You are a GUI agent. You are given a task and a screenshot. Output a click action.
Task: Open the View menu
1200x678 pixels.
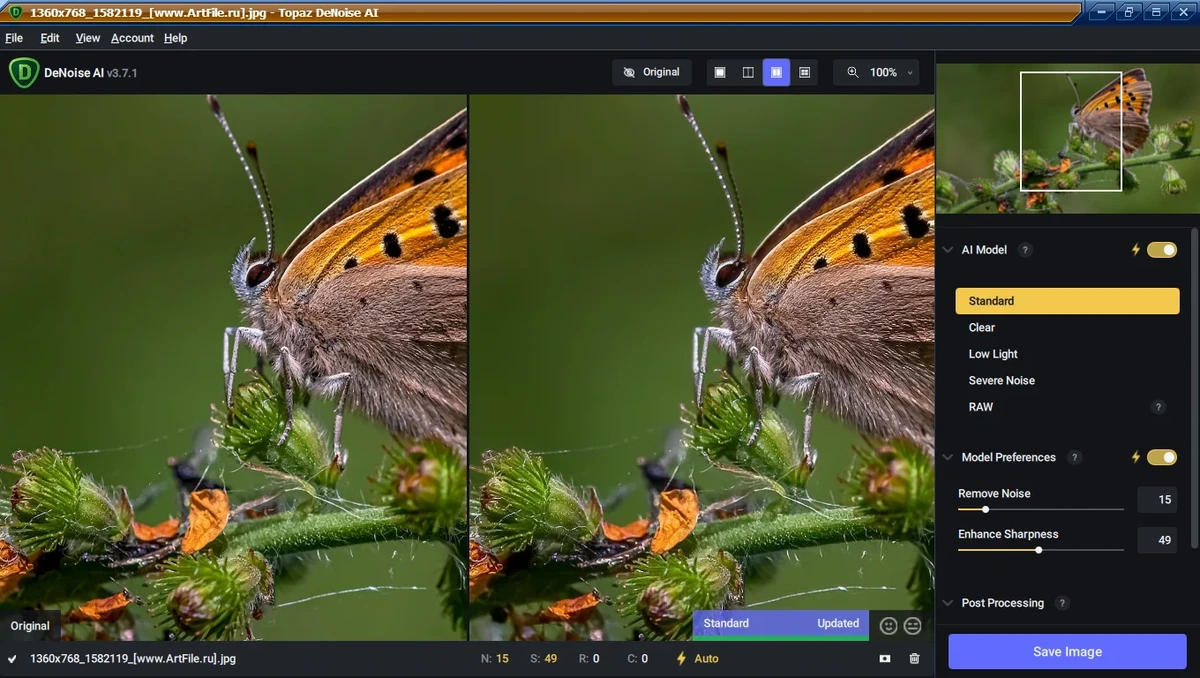[x=88, y=38]
